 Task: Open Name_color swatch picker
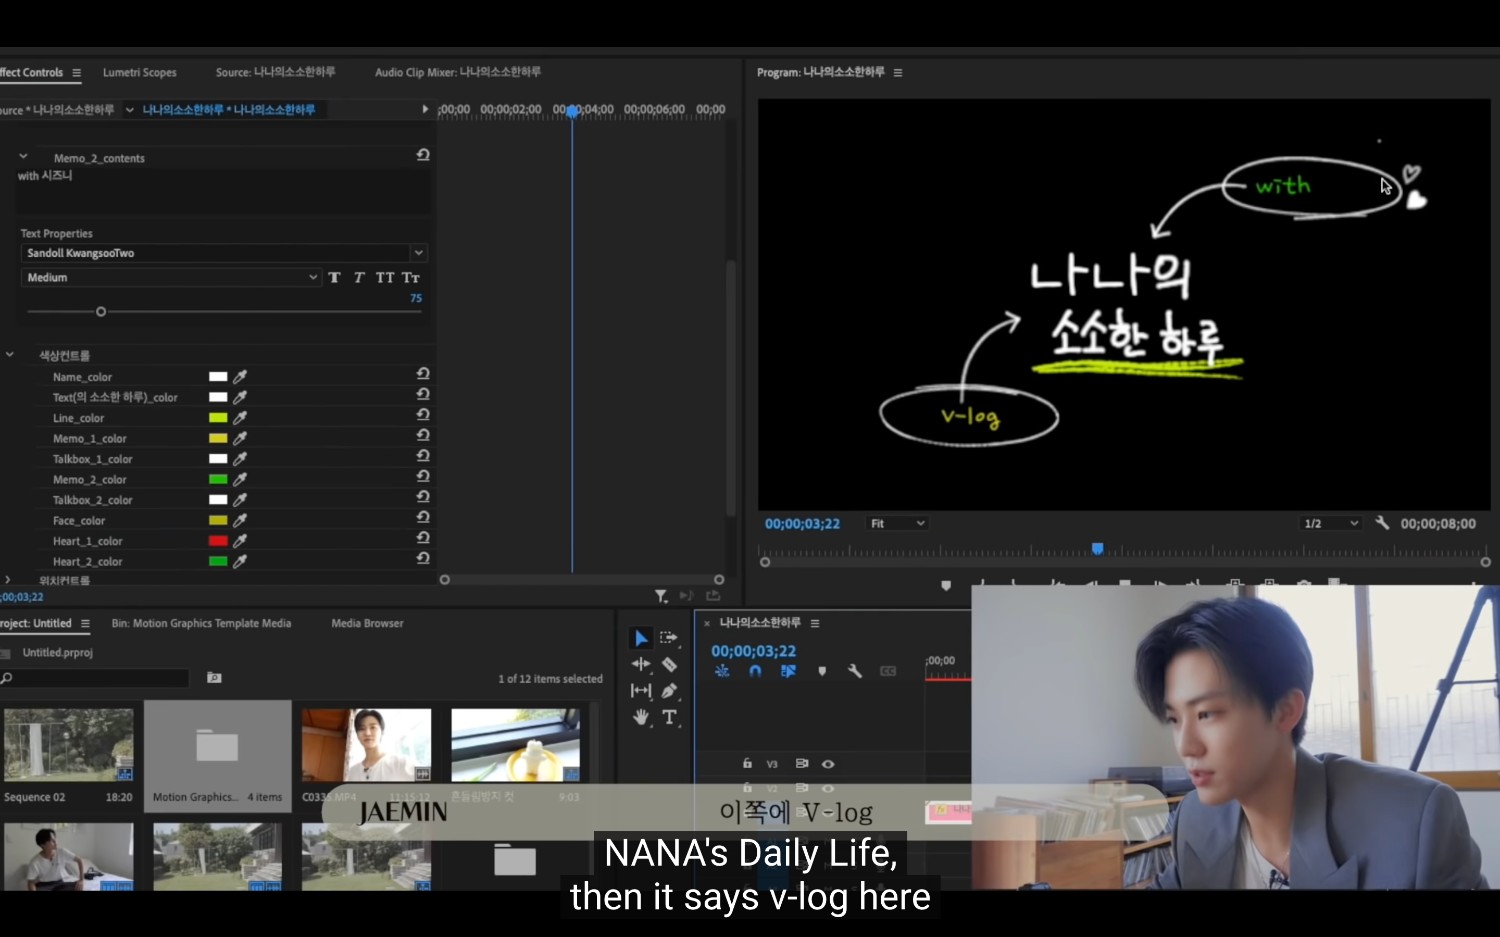pos(218,377)
